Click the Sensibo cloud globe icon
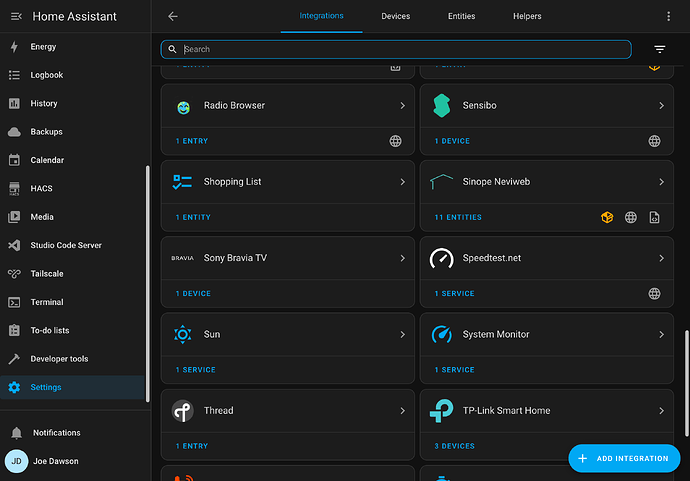Screen dimensions: 690x481 pyautogui.click(x=654, y=141)
